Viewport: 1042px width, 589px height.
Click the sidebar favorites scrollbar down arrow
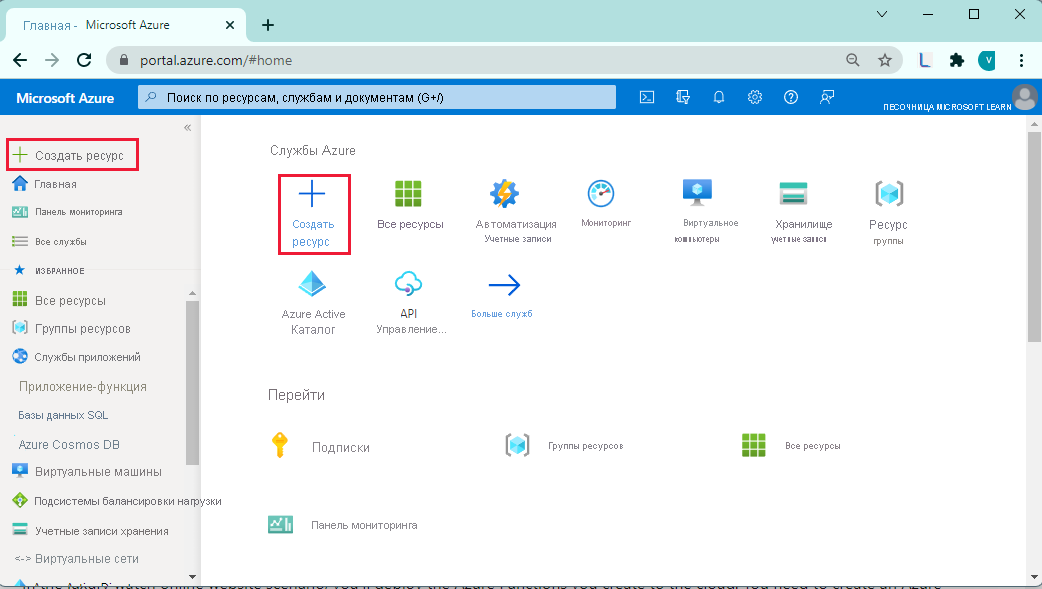click(x=192, y=577)
